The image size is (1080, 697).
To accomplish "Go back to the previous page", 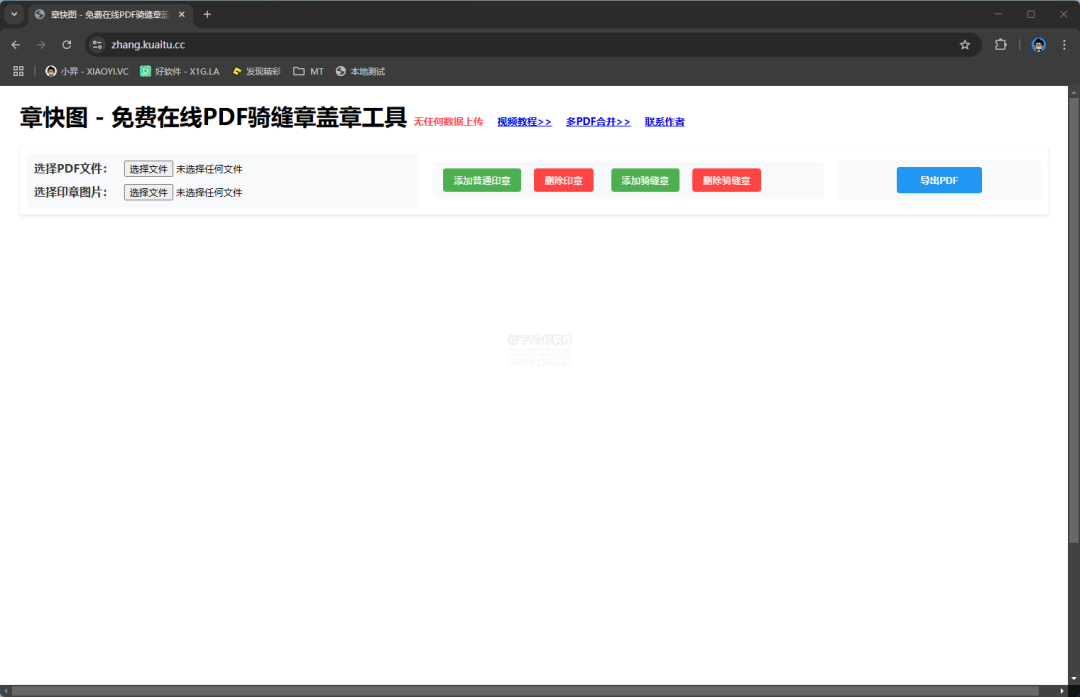I will pos(16,45).
